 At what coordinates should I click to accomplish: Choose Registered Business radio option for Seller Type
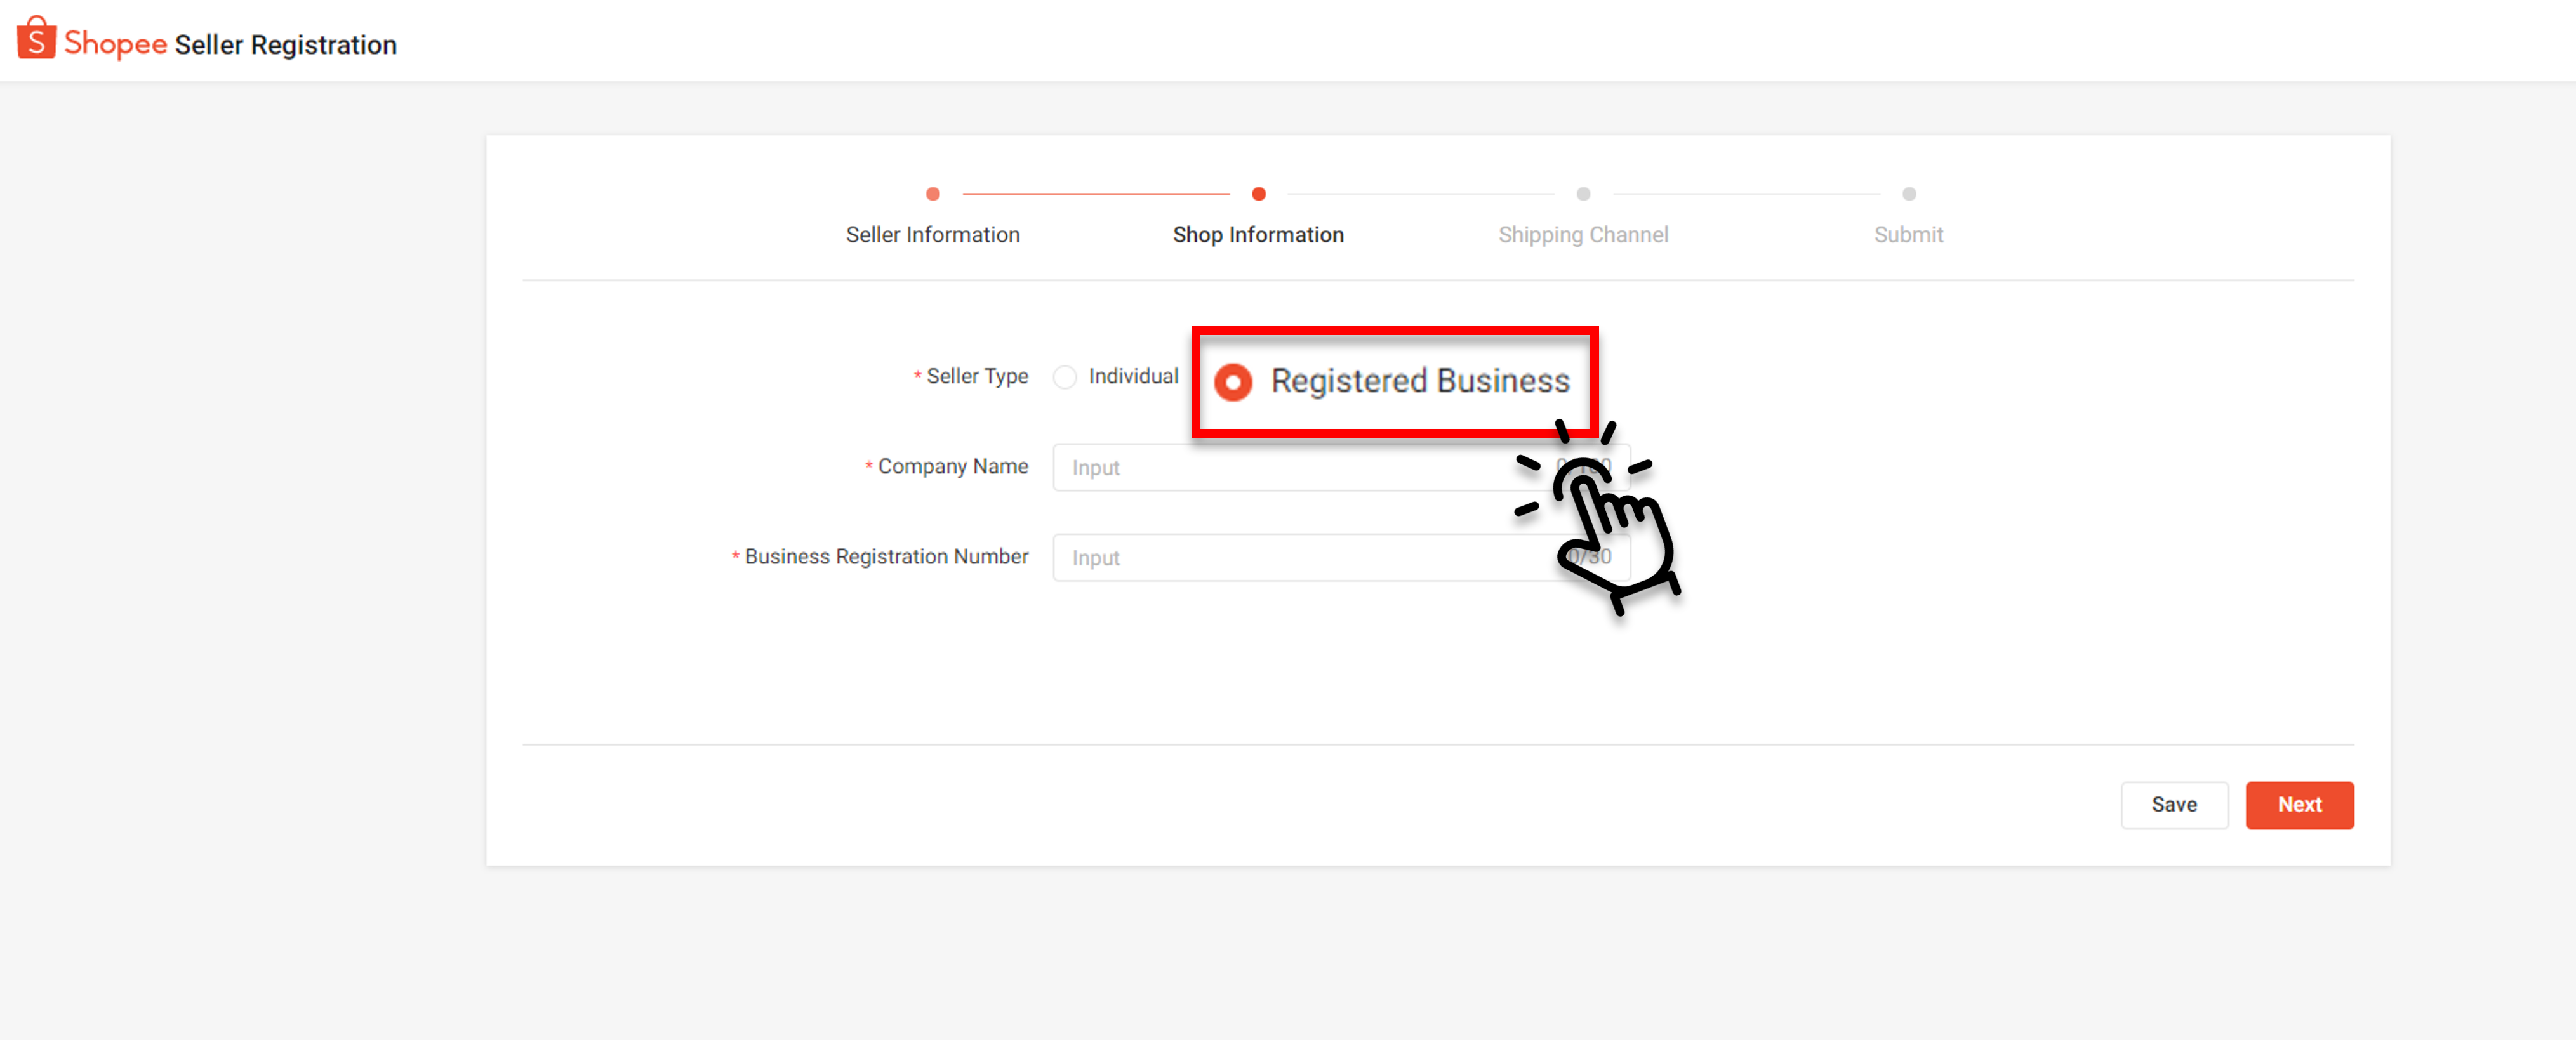tap(1233, 381)
